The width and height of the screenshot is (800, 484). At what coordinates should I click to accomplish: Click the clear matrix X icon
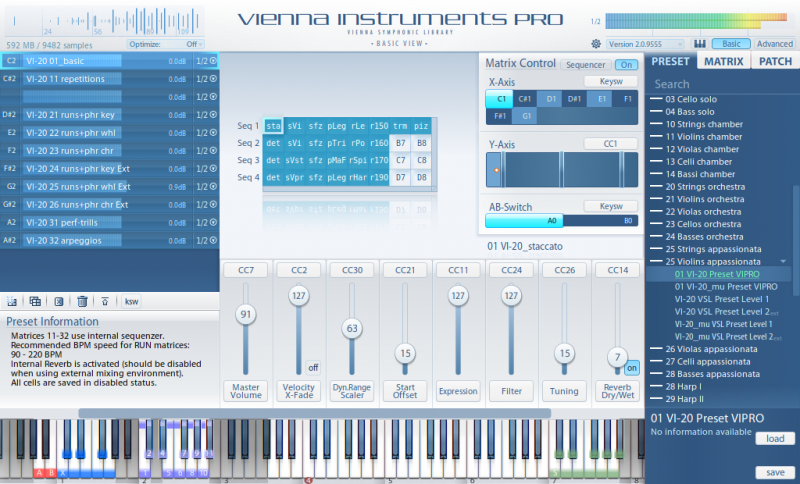tap(59, 301)
